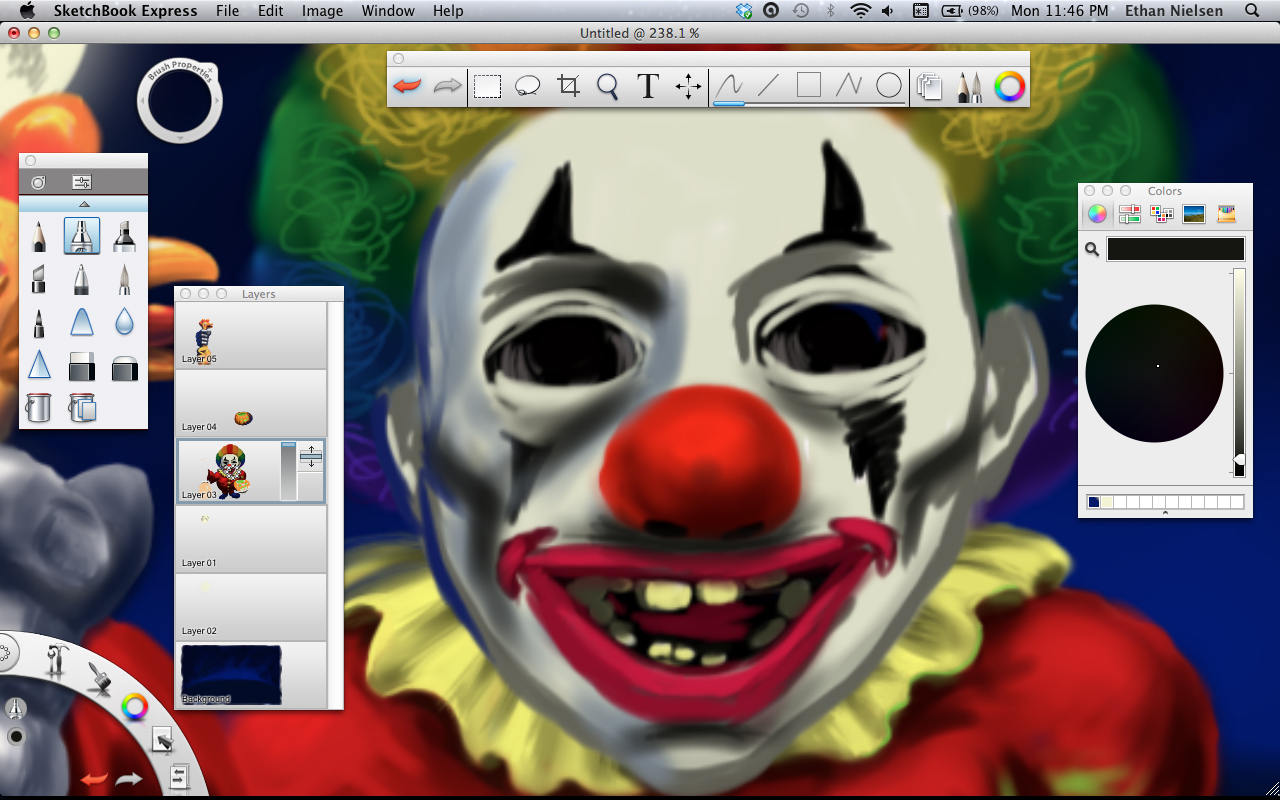
Task: Select the rectangular marquee selection tool
Action: (487, 87)
